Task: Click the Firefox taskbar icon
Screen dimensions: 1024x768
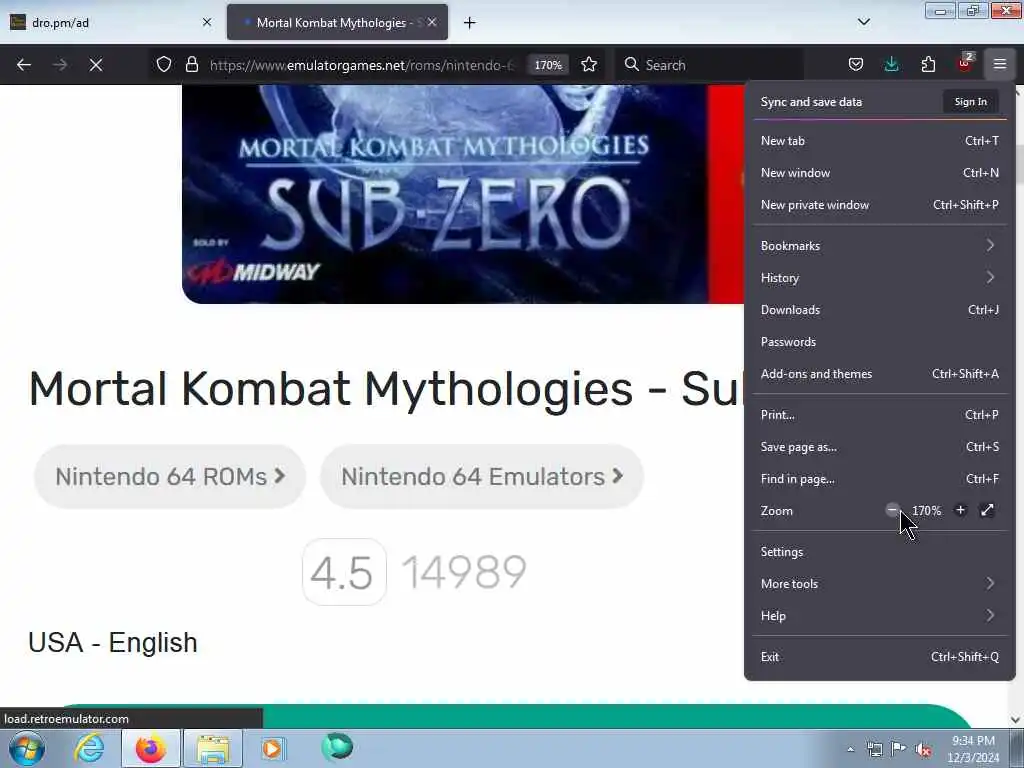Action: click(151, 748)
